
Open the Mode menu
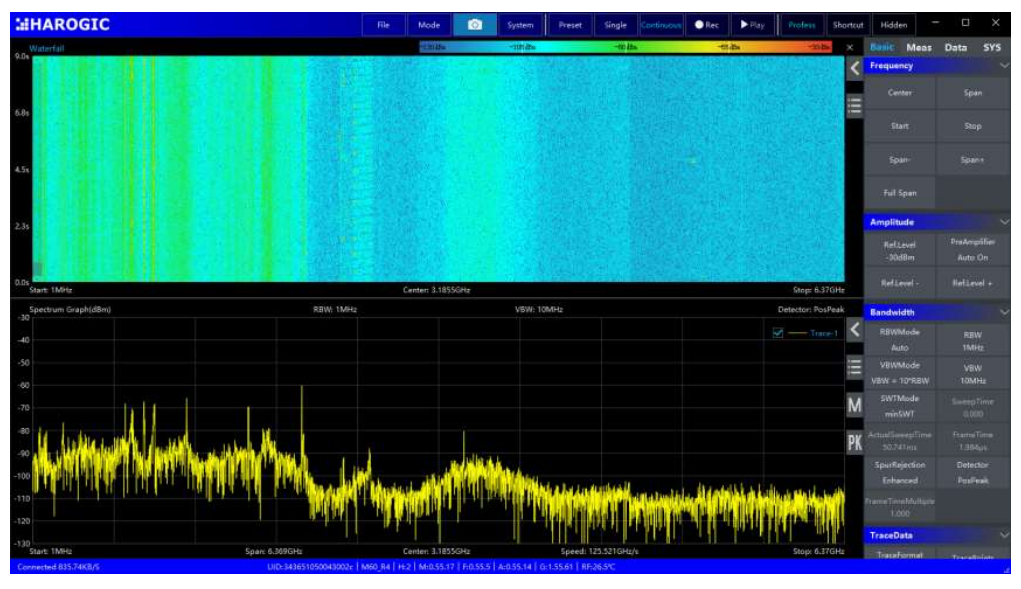(429, 25)
